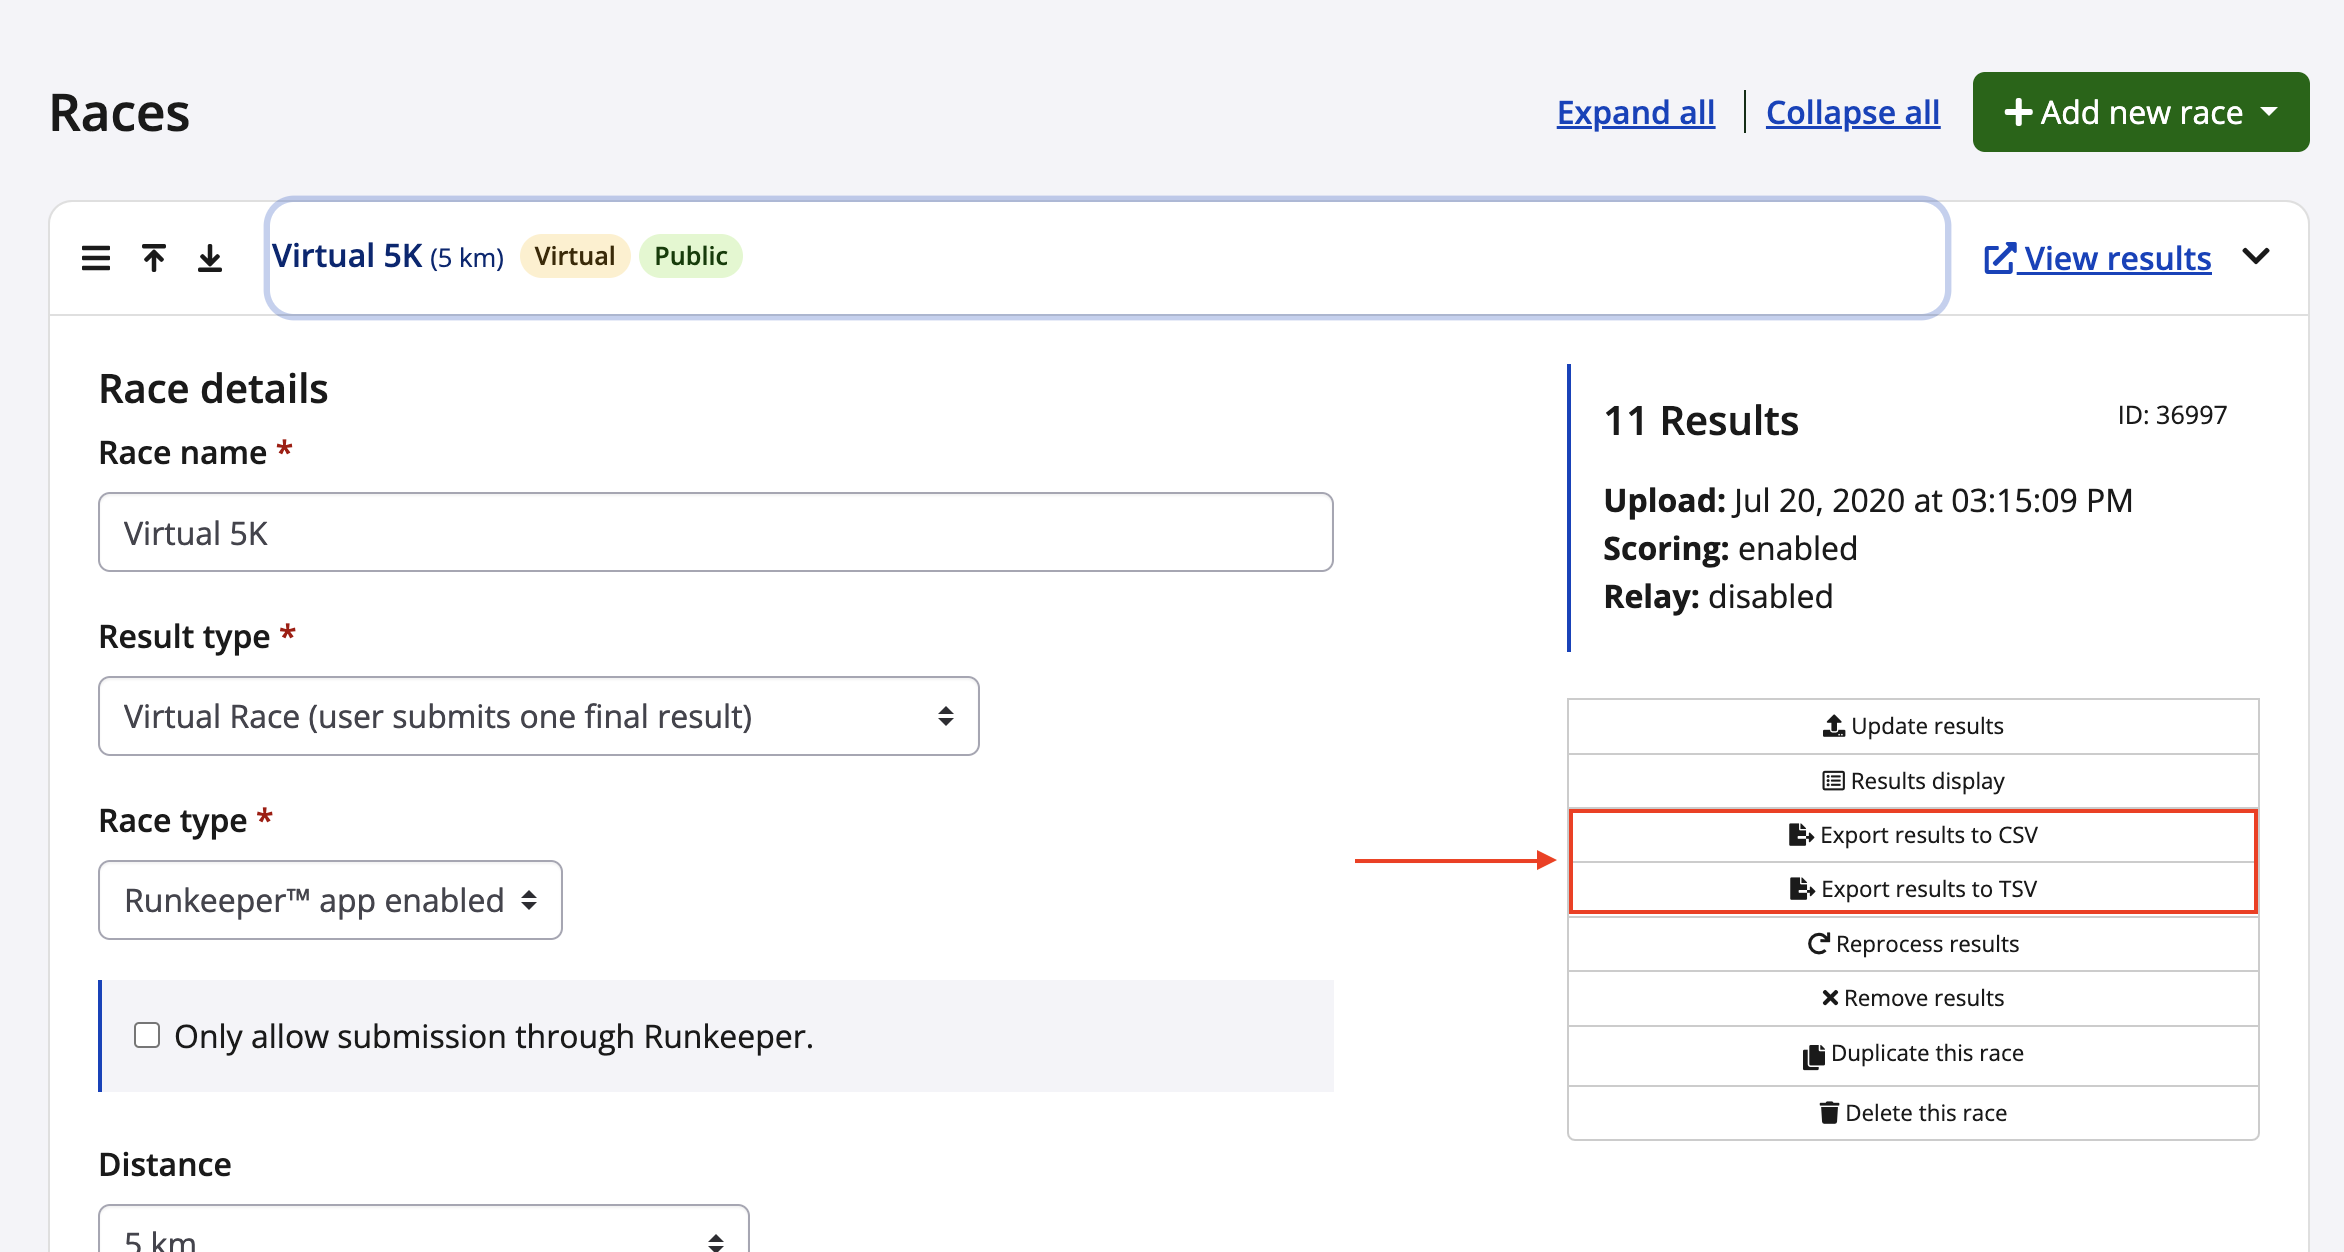Click the Expand all link
This screenshot has width=2344, height=1252.
pos(1635,112)
